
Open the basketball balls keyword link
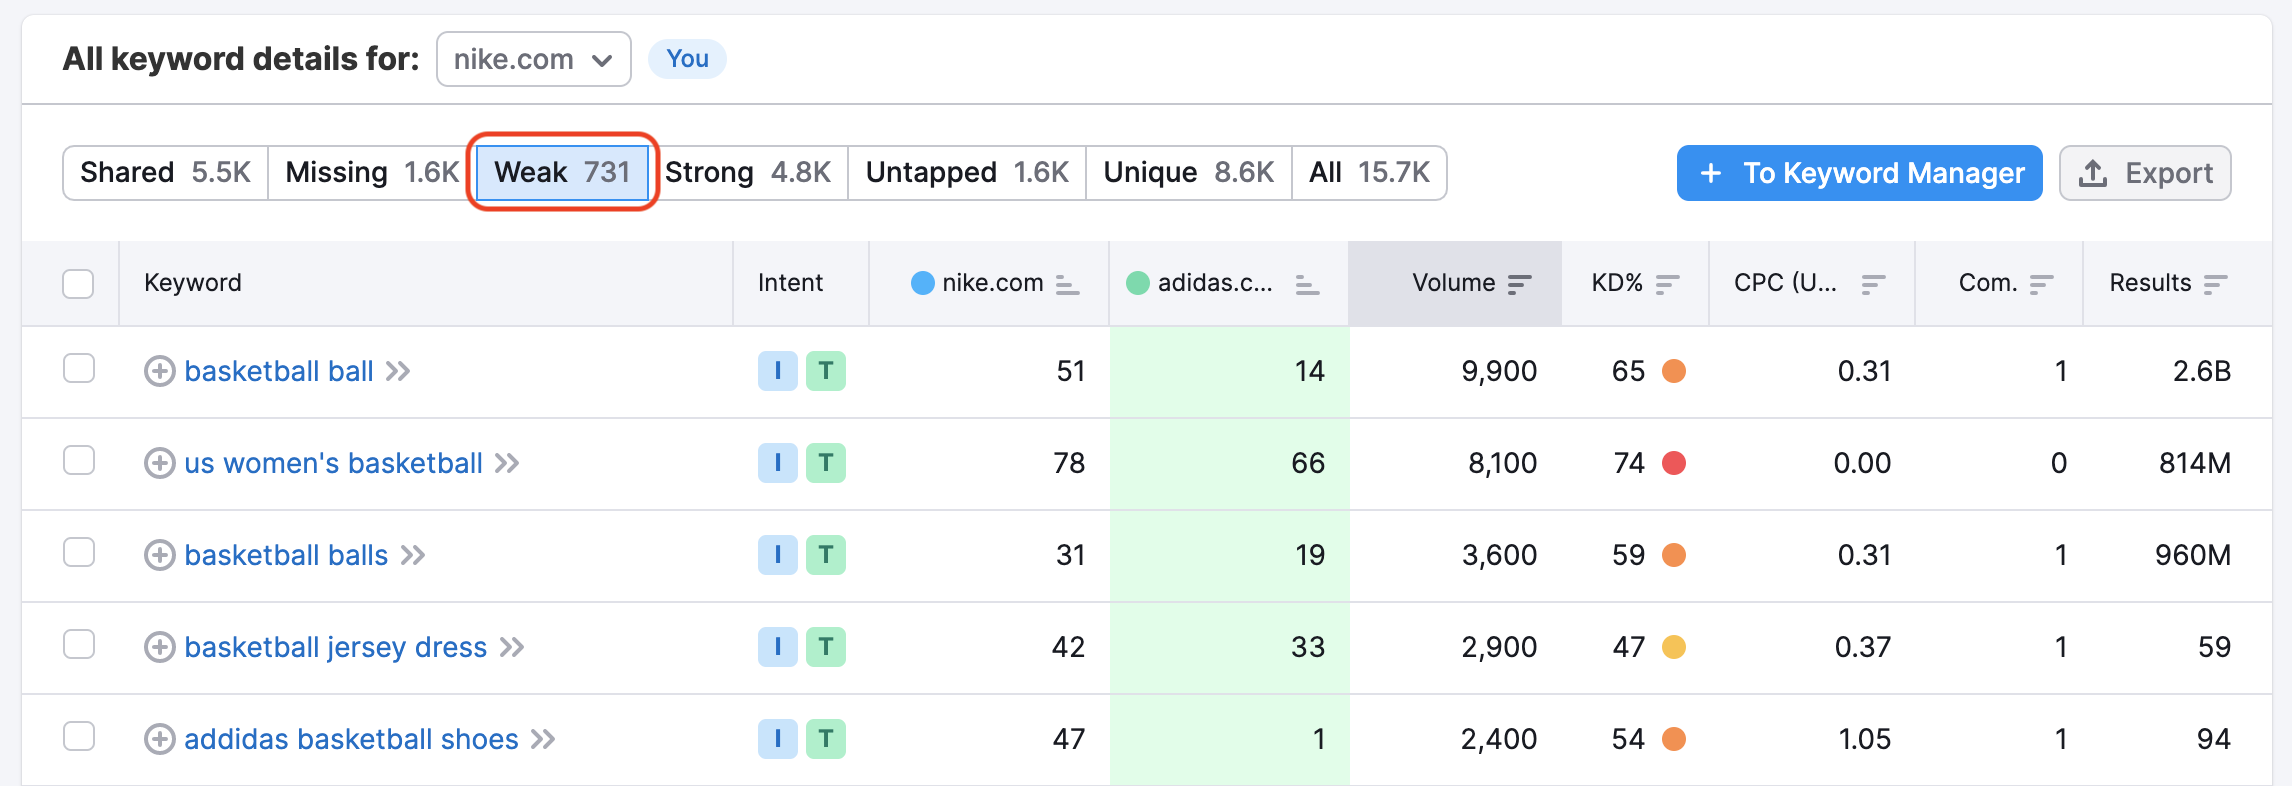(286, 555)
